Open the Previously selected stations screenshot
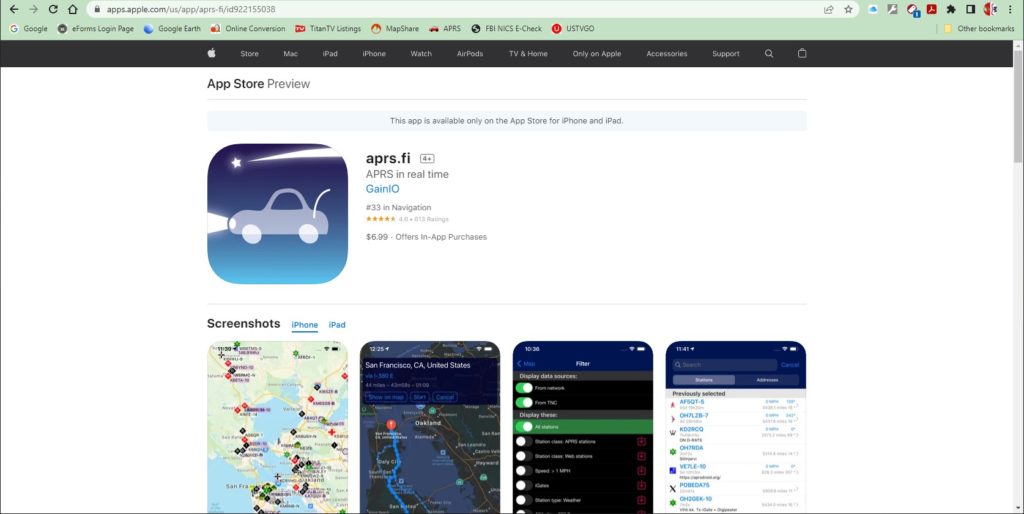 tap(735, 427)
